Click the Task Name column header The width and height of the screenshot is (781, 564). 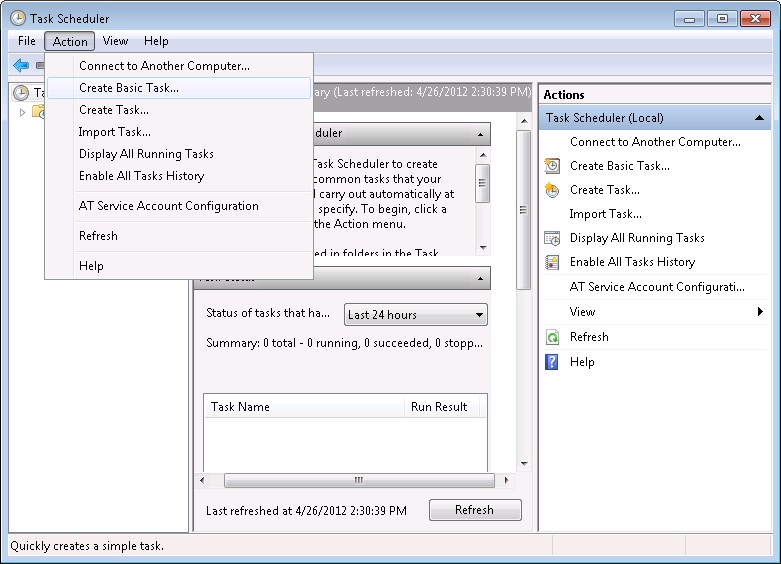pyautogui.click(x=304, y=407)
